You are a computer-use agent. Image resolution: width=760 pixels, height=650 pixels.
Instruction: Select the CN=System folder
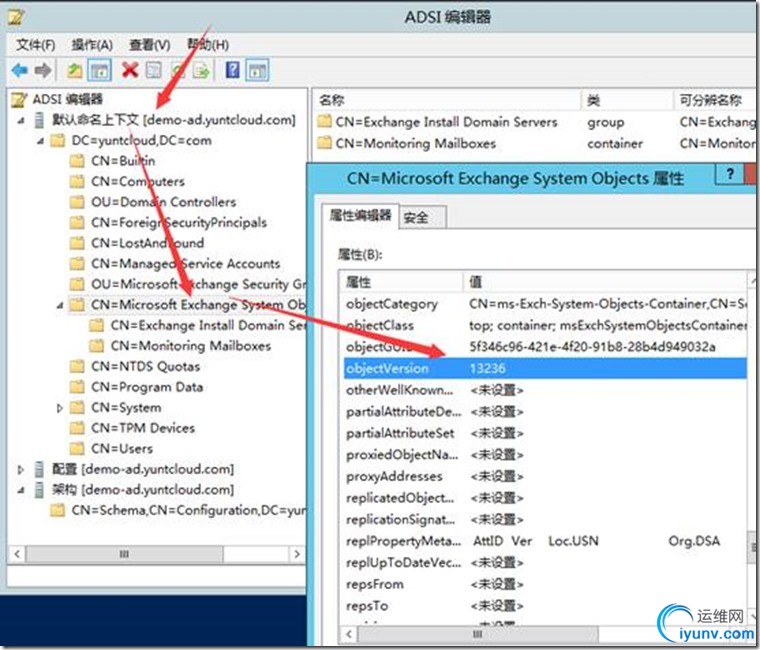tap(126, 408)
